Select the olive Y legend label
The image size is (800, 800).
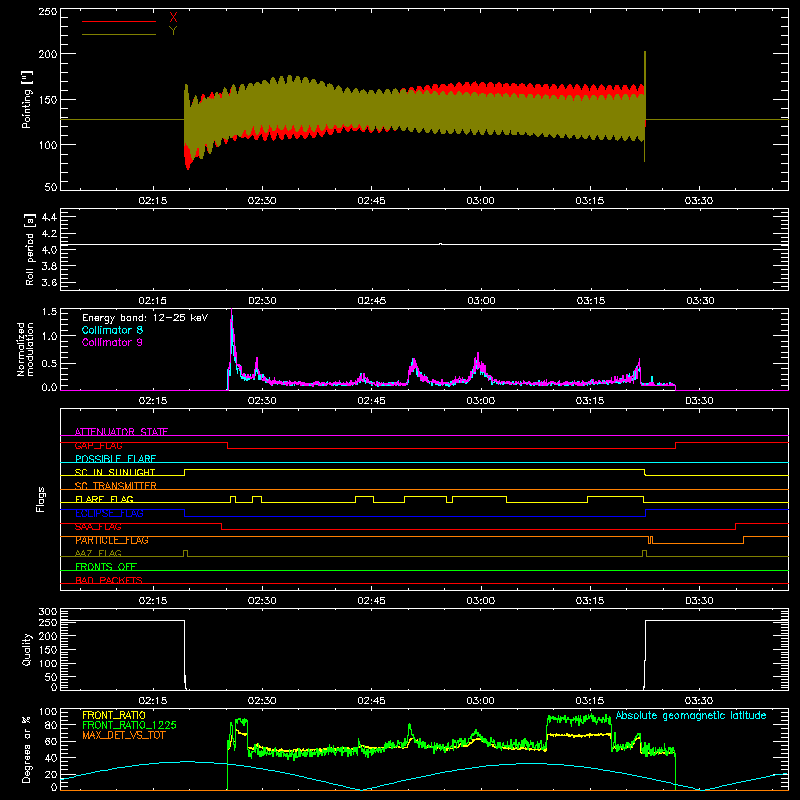173,31
